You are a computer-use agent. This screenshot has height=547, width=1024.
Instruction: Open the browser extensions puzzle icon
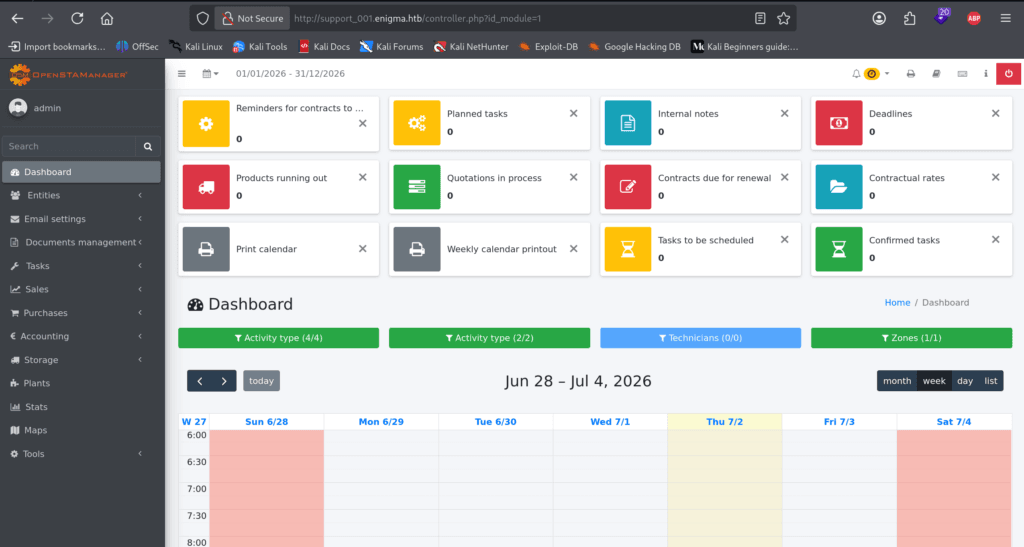tap(909, 18)
